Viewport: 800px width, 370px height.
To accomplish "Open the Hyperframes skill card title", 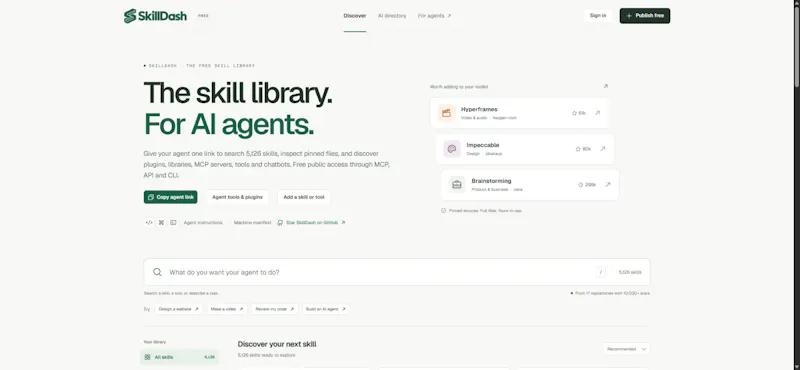I will click(479, 109).
